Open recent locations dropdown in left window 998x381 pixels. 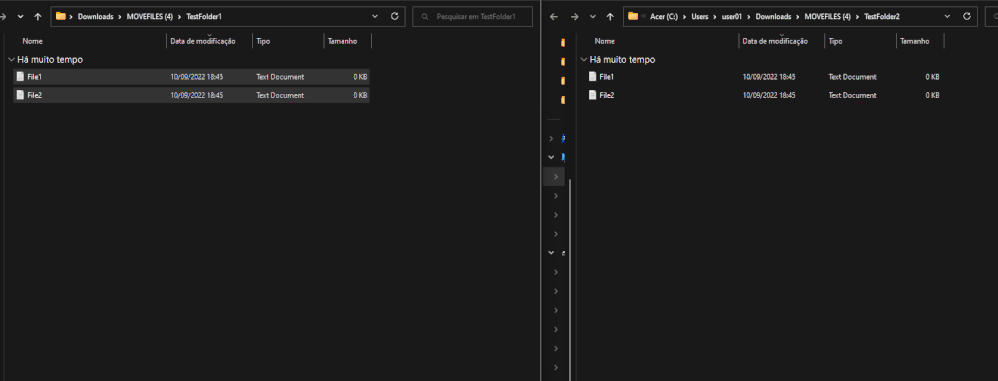click(x=20, y=17)
